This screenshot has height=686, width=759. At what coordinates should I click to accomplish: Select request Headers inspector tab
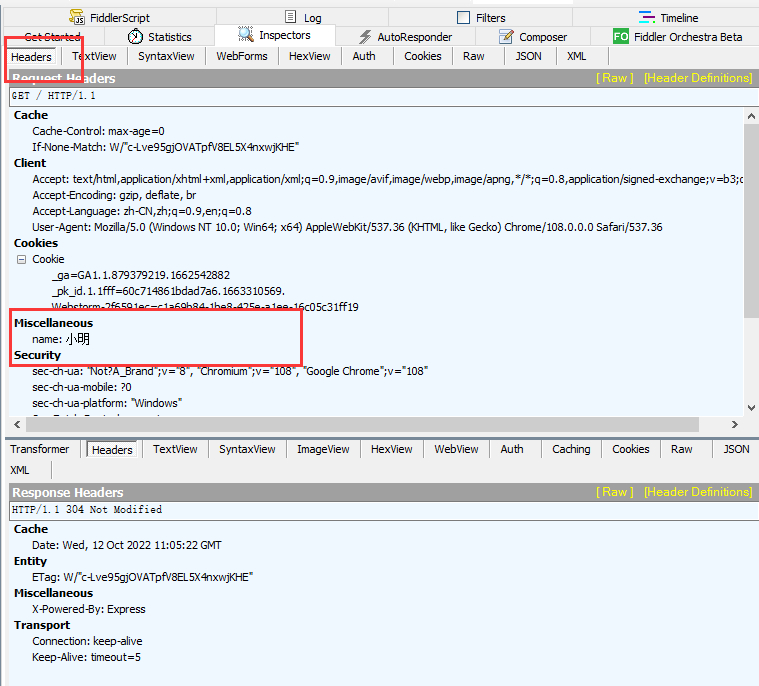point(31,57)
